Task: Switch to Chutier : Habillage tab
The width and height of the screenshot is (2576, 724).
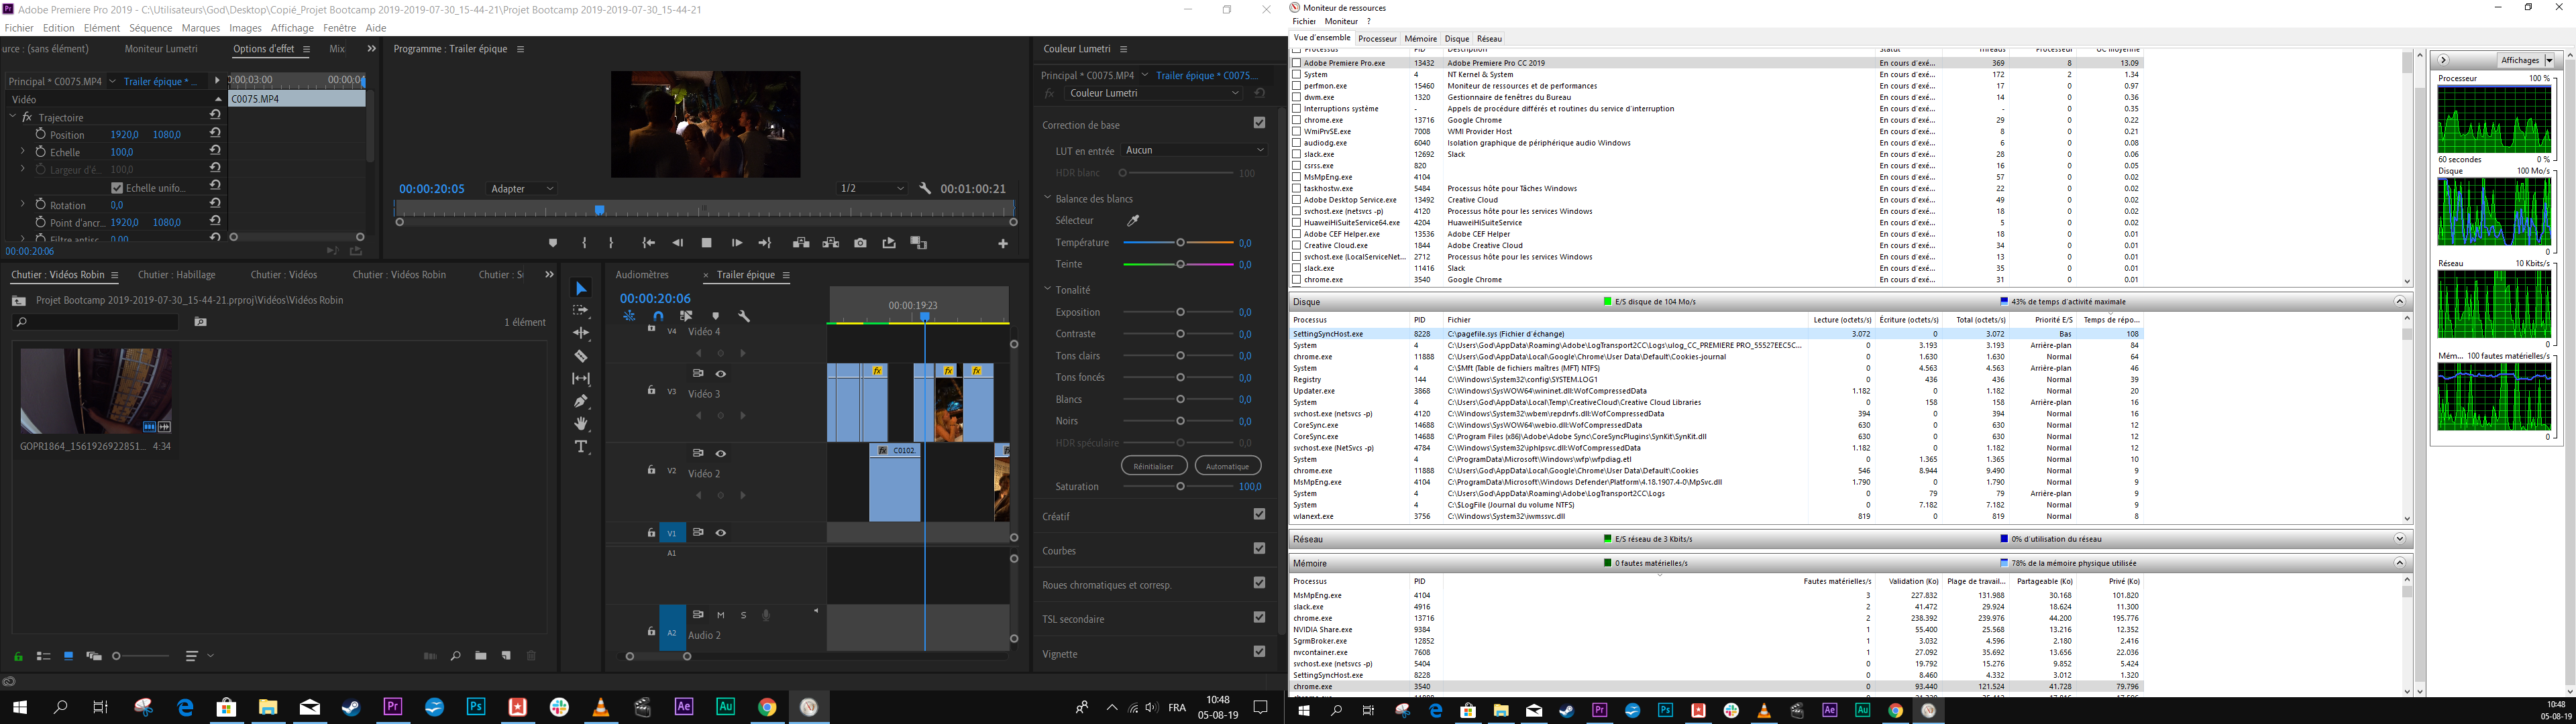Action: (177, 275)
